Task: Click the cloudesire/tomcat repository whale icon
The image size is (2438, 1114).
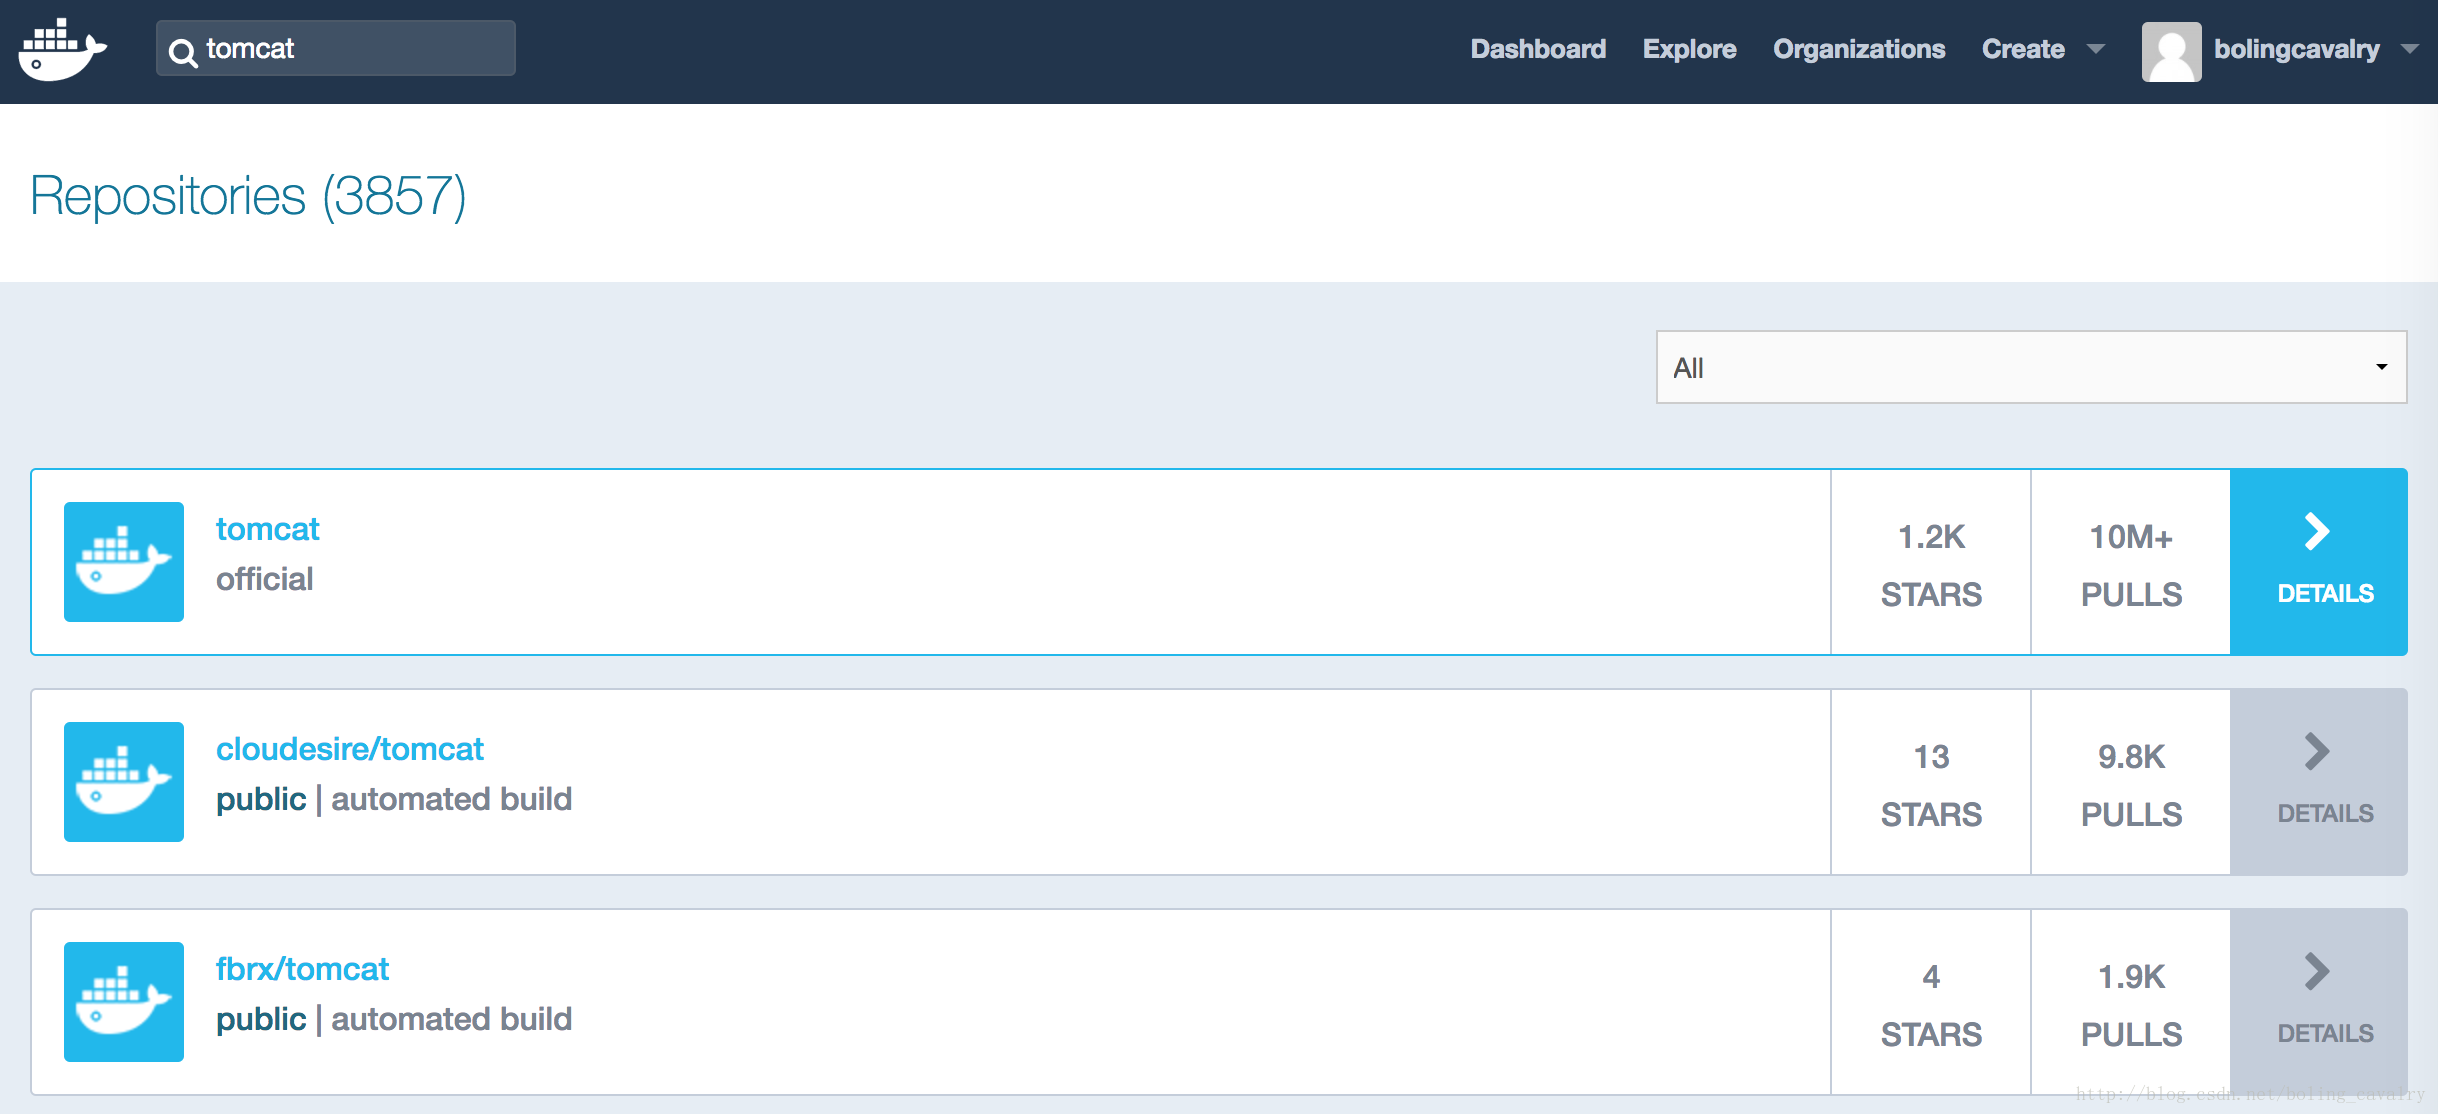Action: click(x=124, y=782)
